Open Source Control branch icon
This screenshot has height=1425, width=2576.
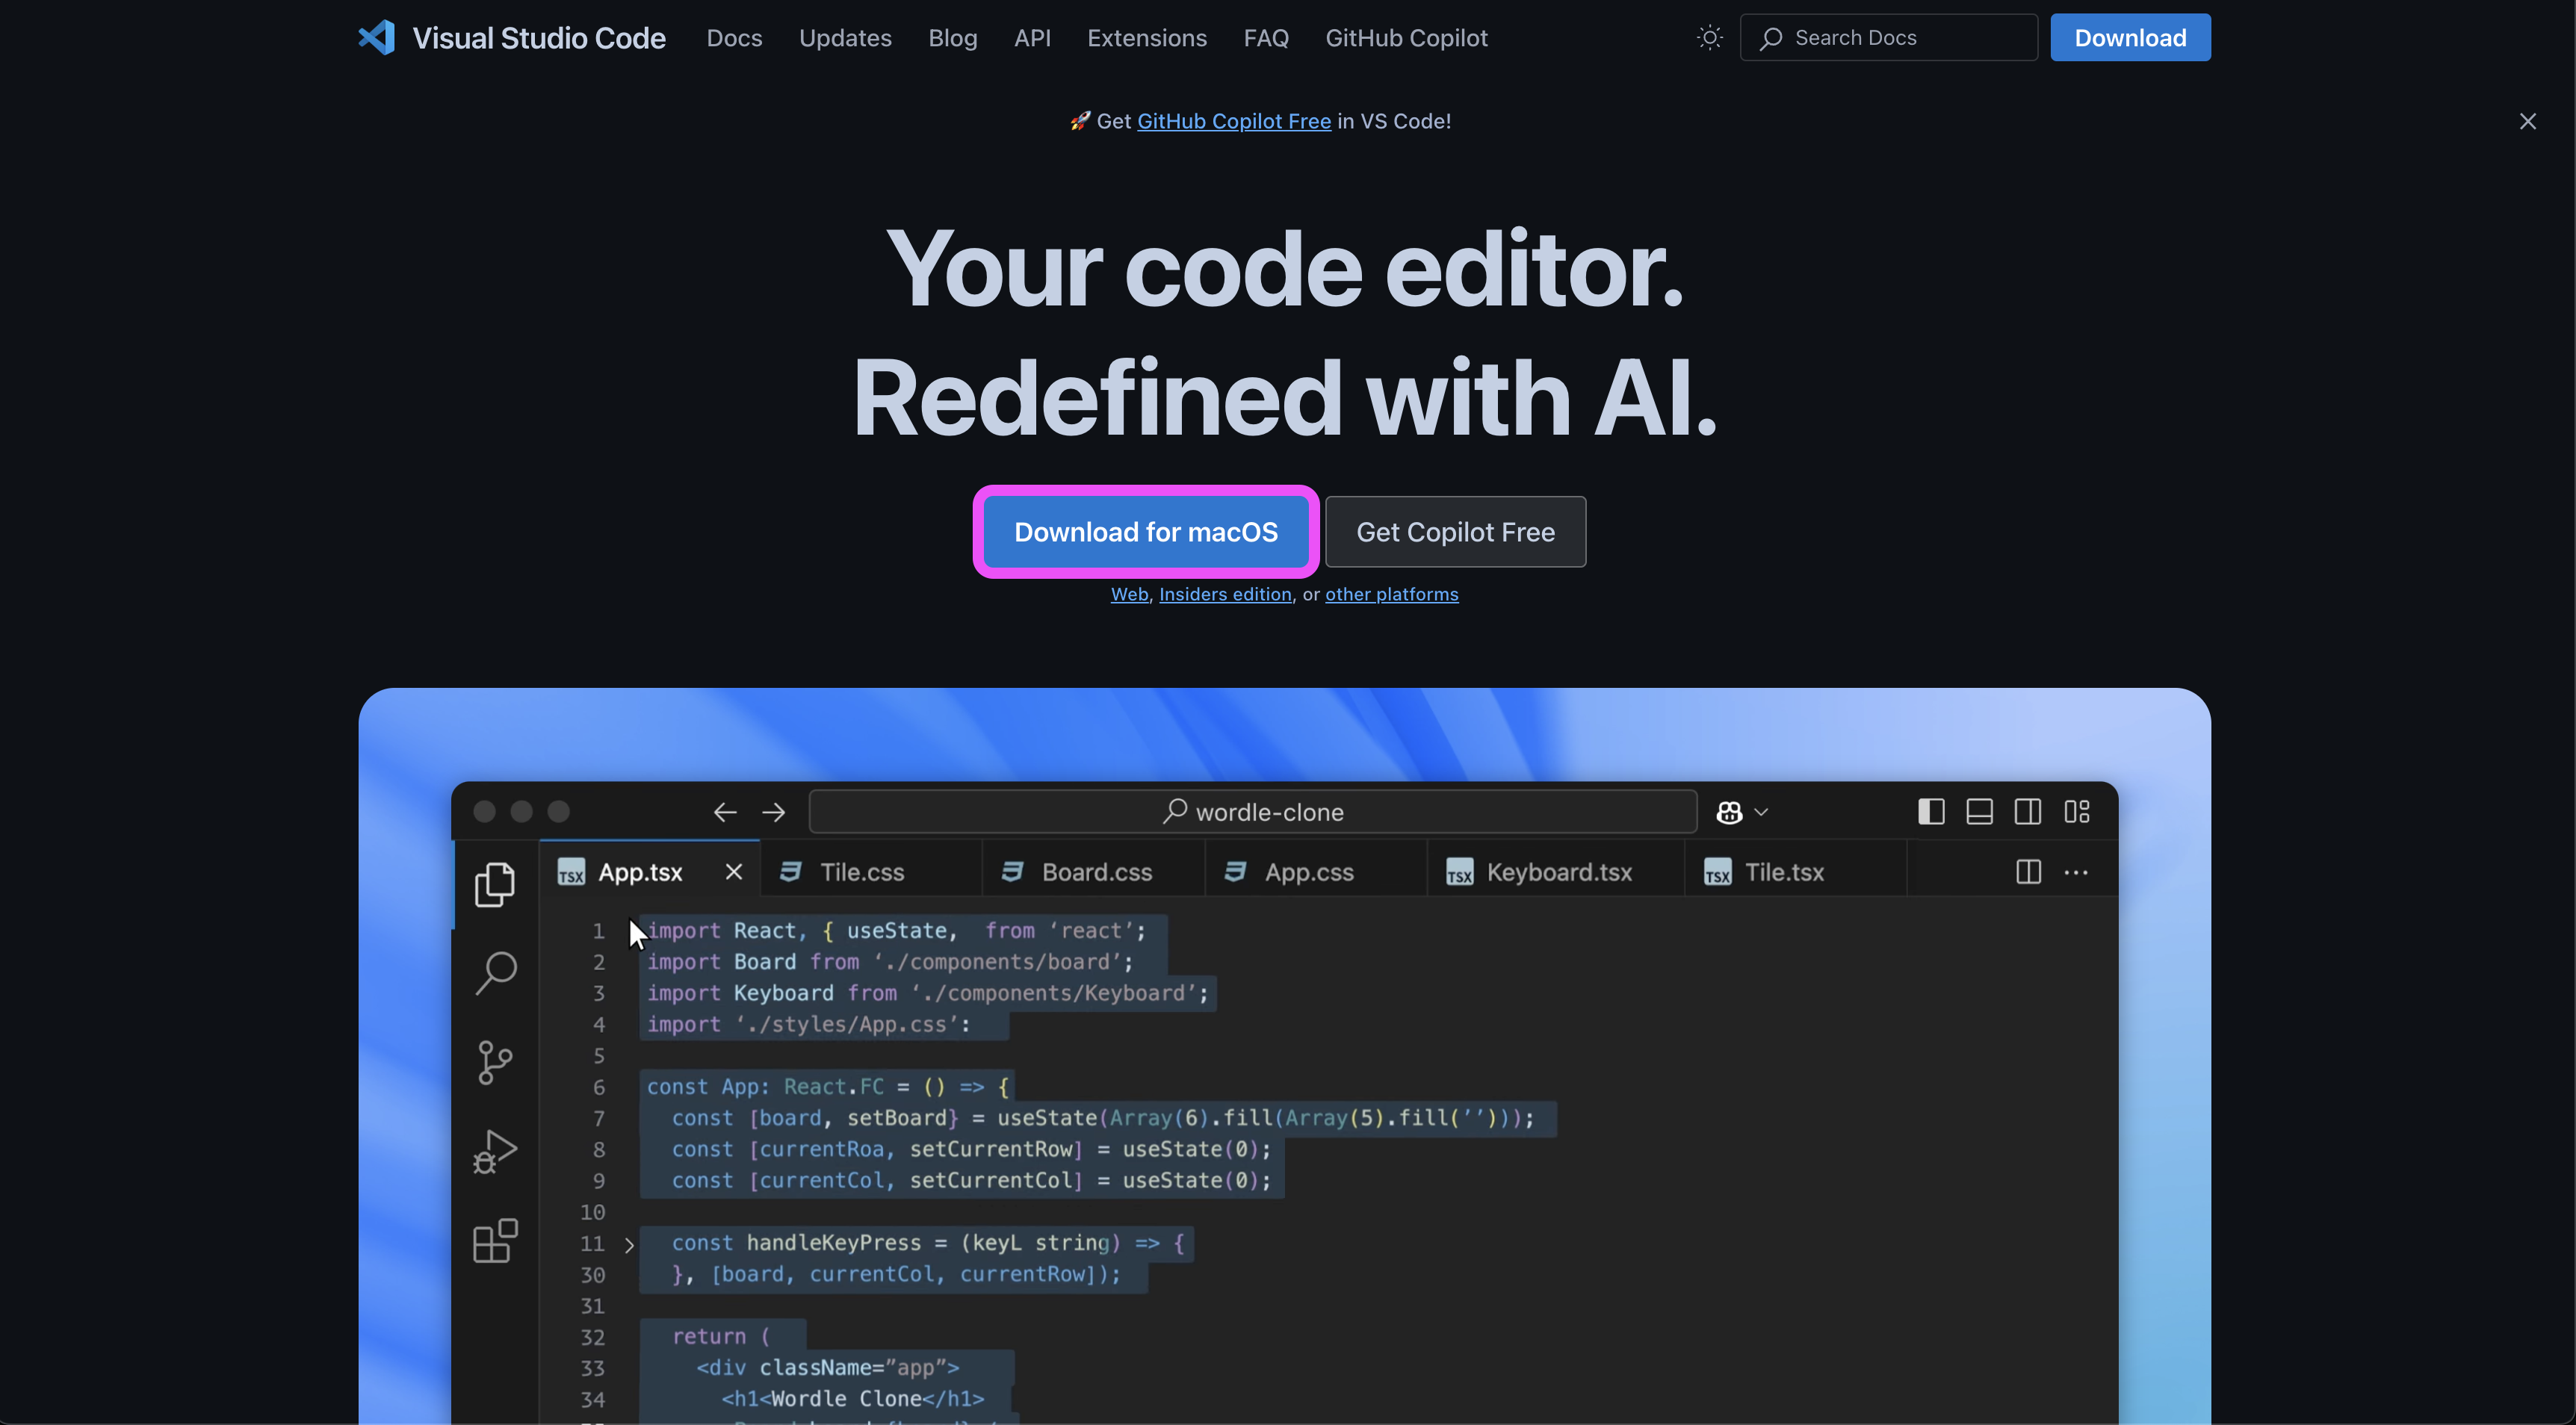(x=494, y=1062)
